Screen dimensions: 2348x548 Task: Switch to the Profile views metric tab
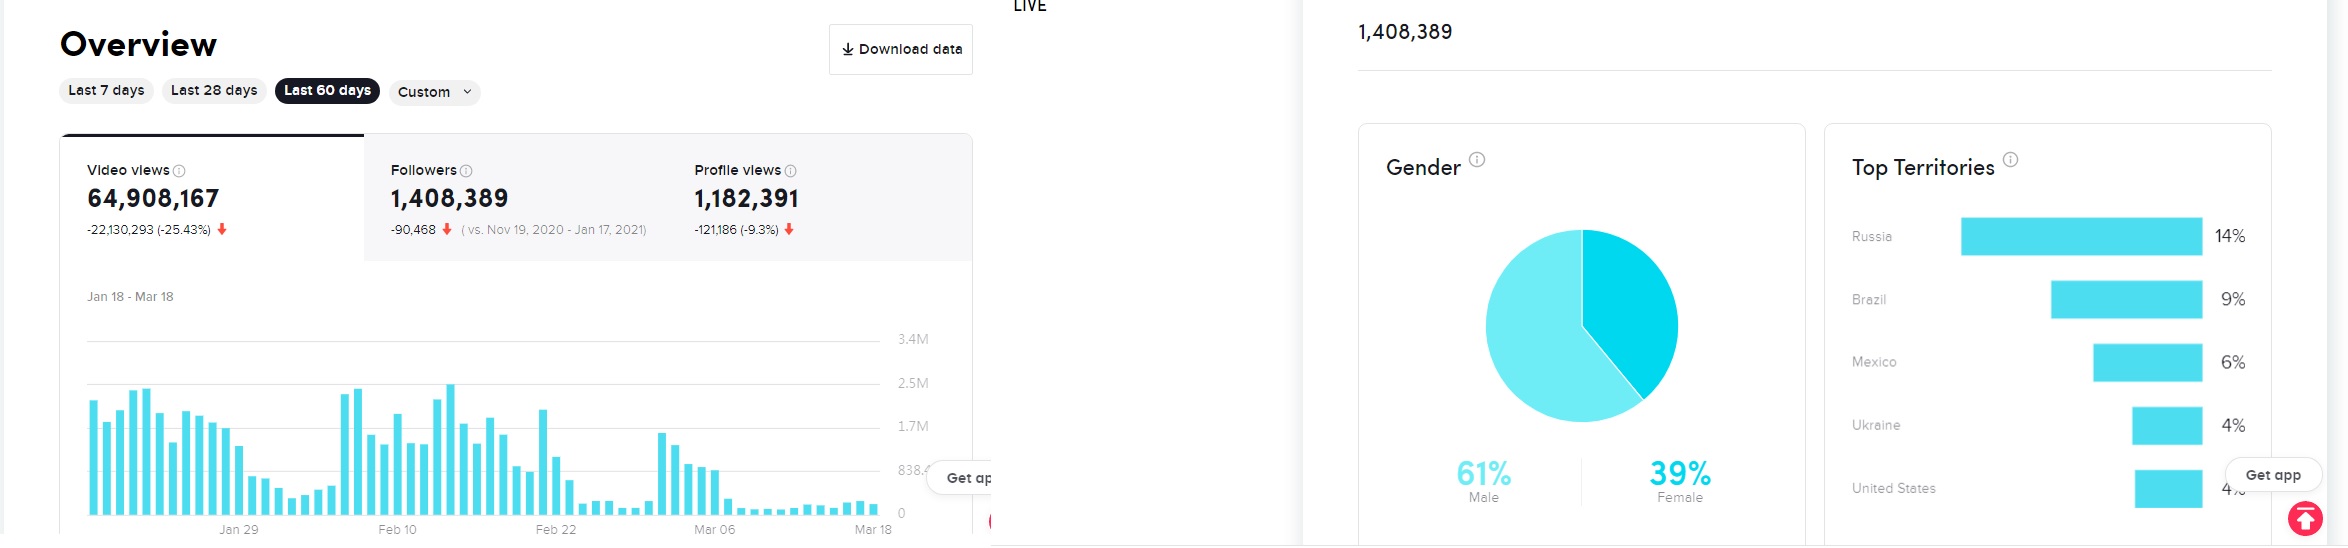point(820,198)
